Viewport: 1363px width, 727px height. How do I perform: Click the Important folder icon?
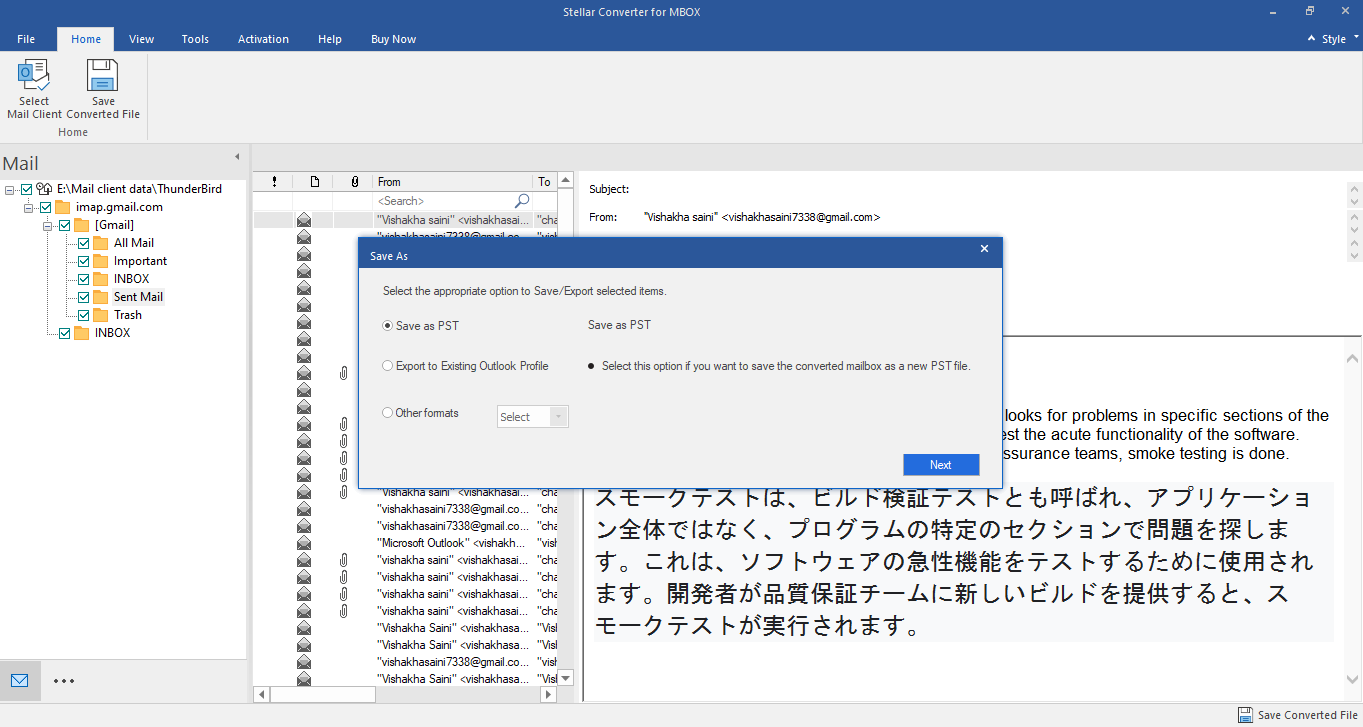click(101, 261)
